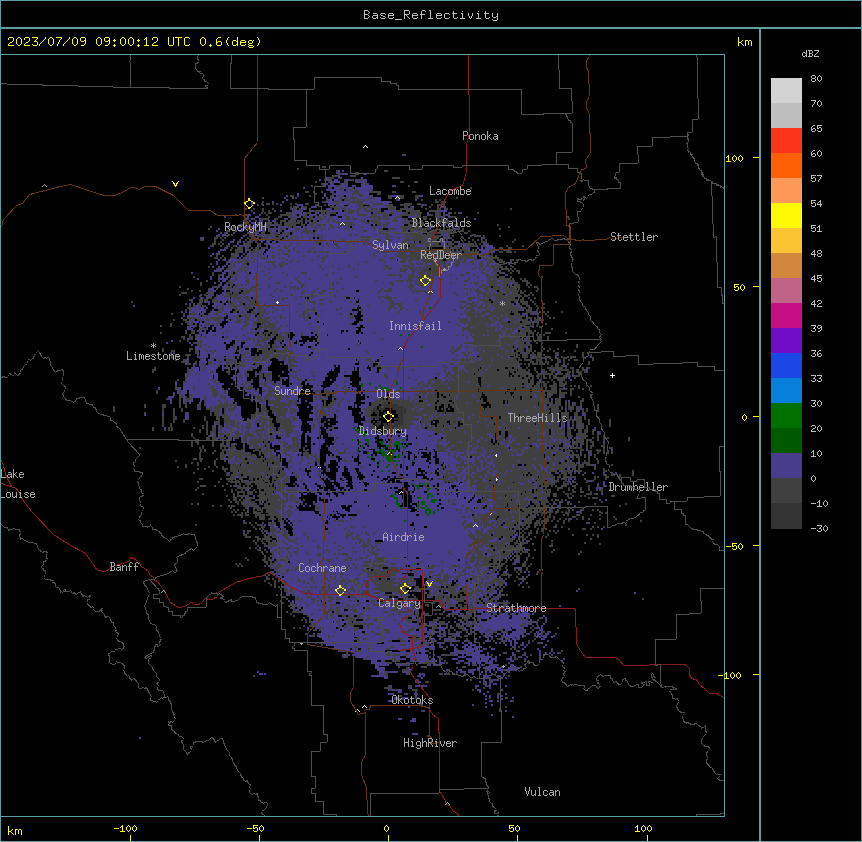Click the RockyMH label
Screen dimensions: 862x842
tap(245, 227)
